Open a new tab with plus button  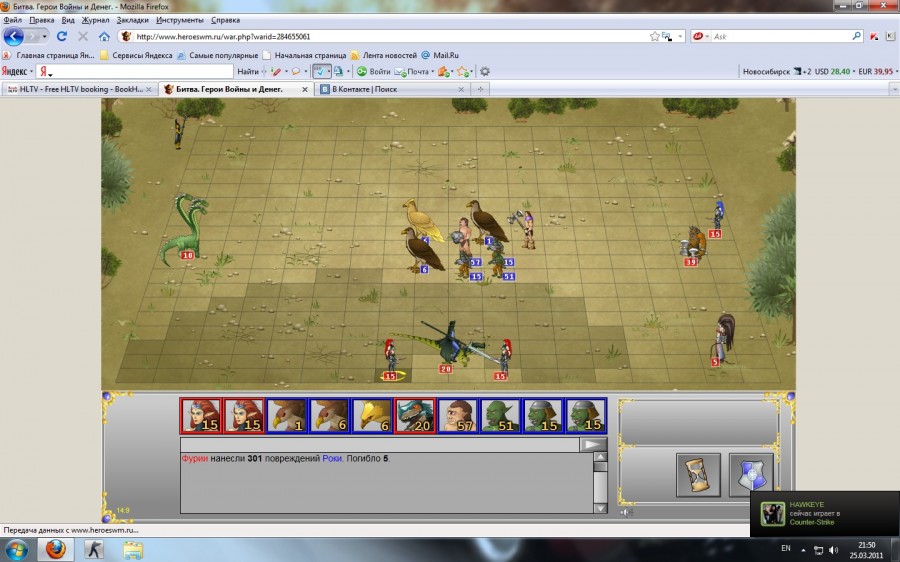(x=480, y=90)
